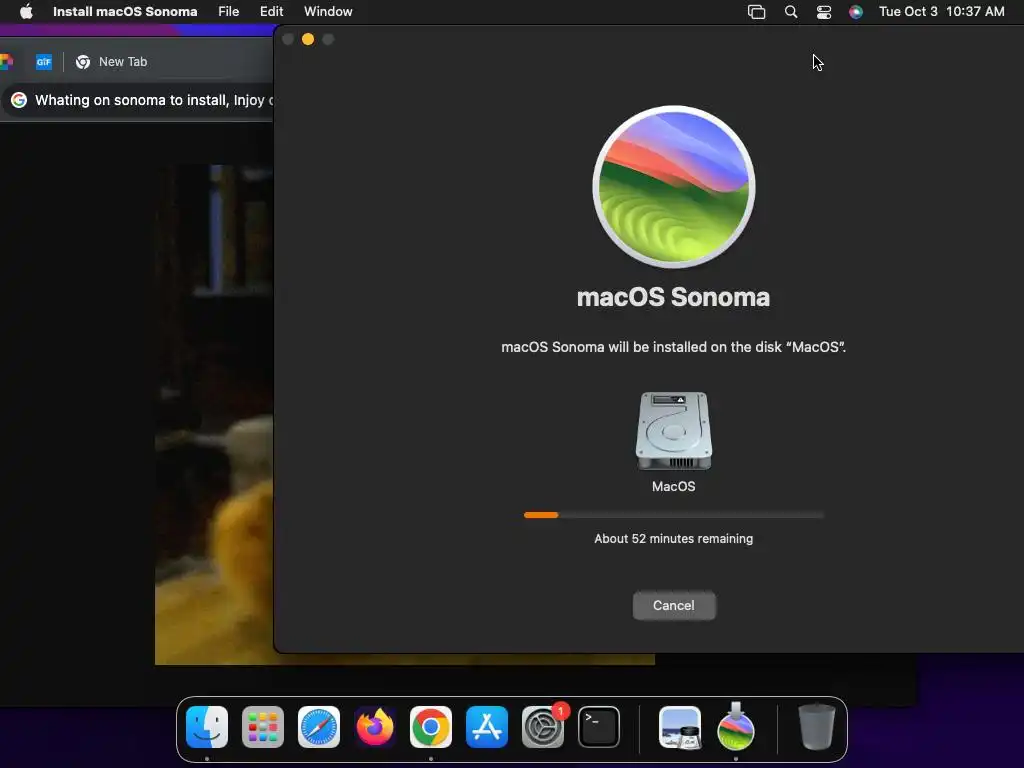The height and width of the screenshot is (768, 1024).
Task: Open the Window menu
Action: (328, 11)
